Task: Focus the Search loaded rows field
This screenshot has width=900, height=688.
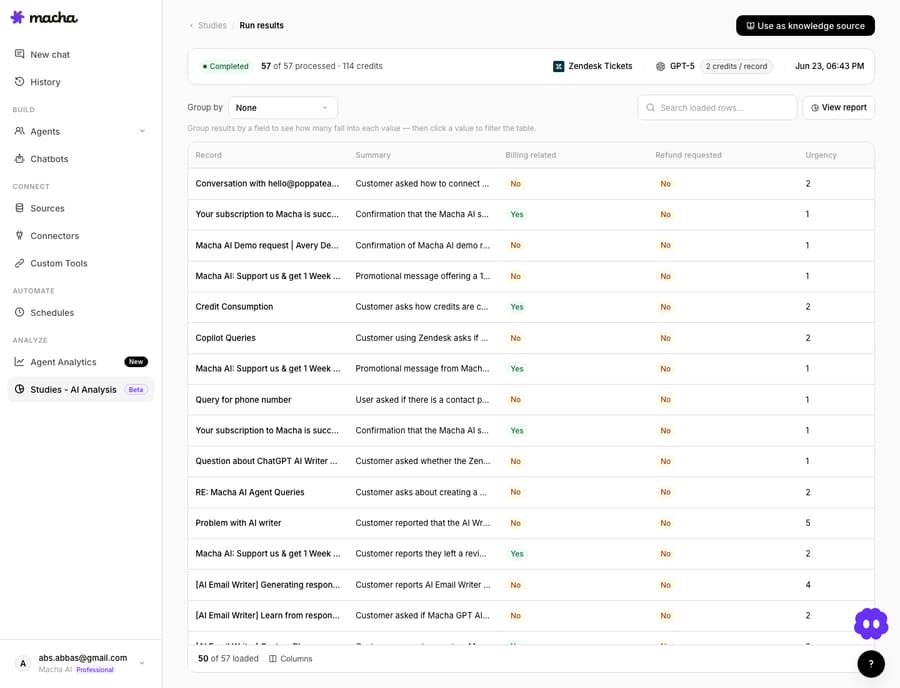Action: point(717,108)
